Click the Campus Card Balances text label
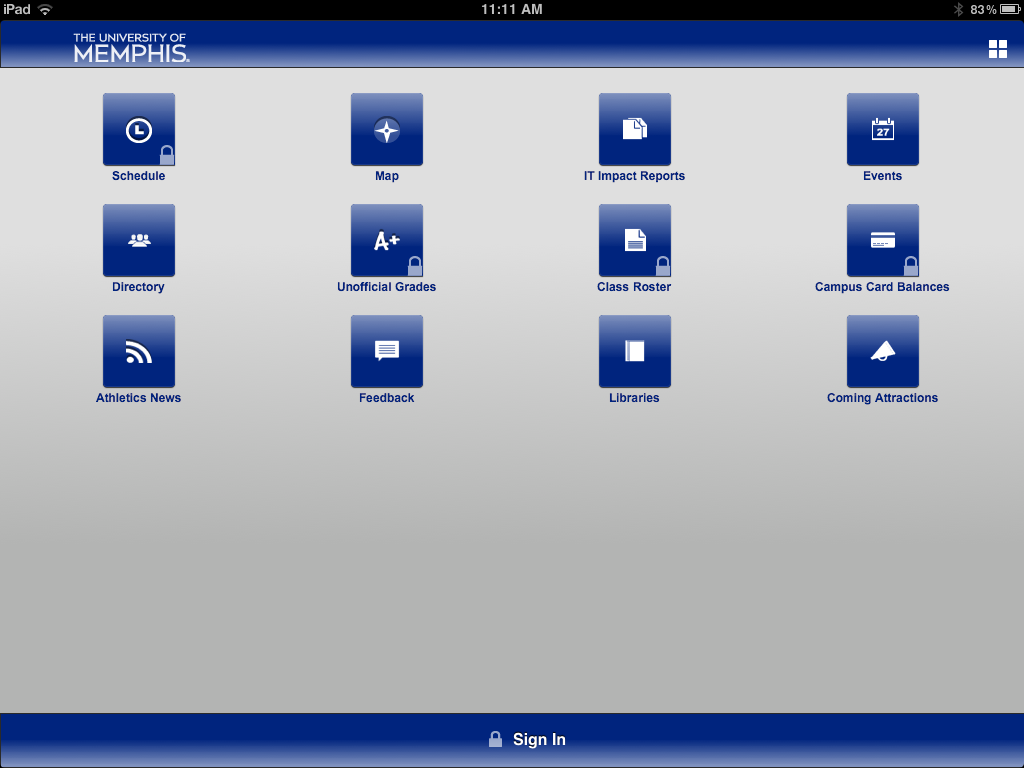The height and width of the screenshot is (768, 1024). 882,287
